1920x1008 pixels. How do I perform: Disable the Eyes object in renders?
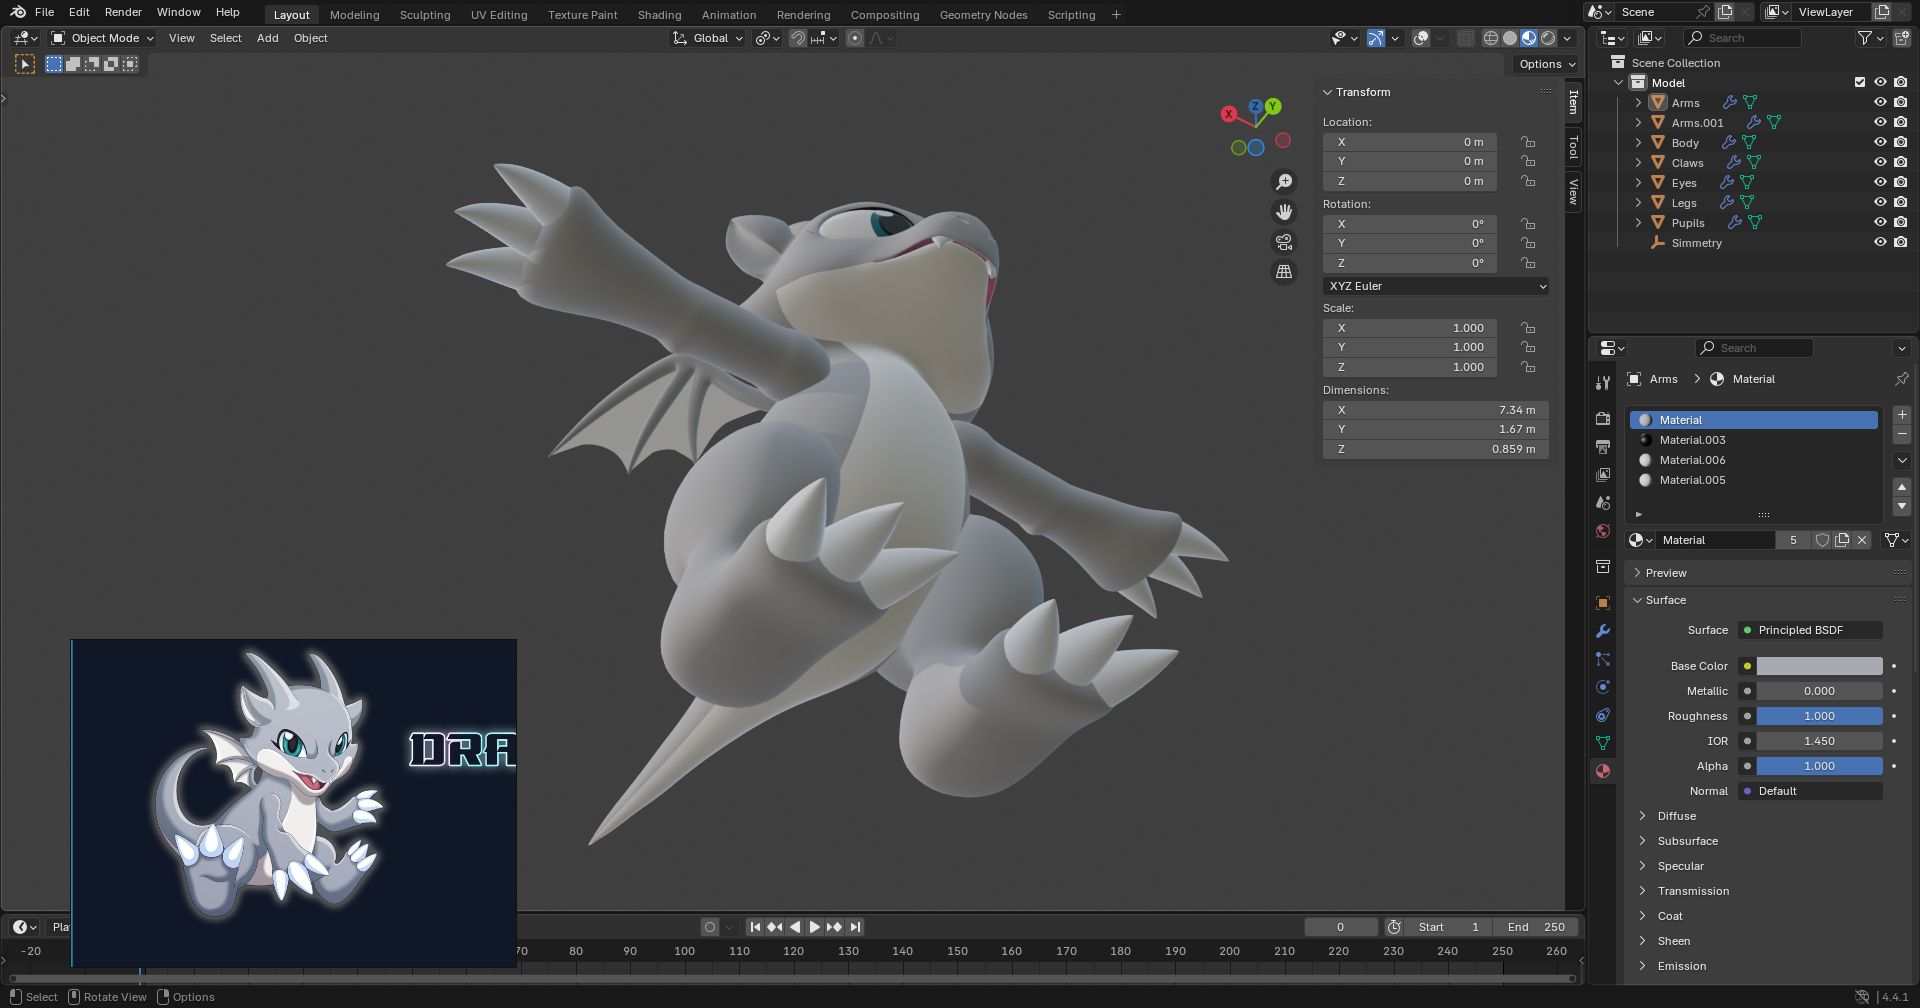[1900, 183]
